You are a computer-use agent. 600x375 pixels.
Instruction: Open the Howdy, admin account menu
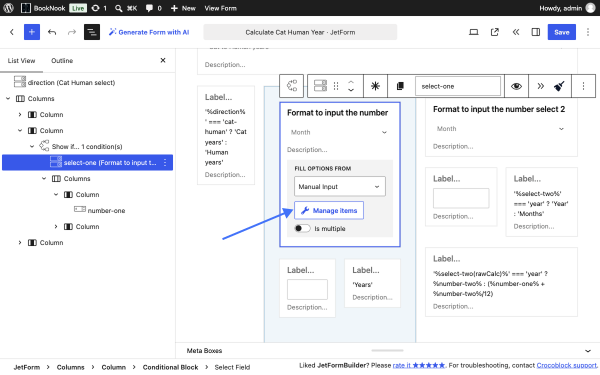coord(567,8)
